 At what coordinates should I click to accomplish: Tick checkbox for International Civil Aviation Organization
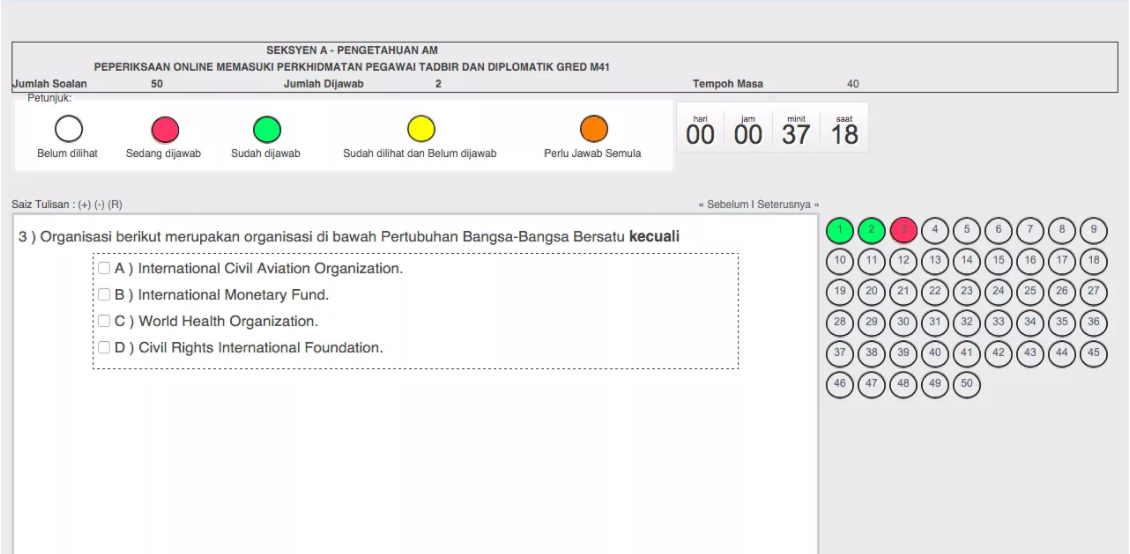[105, 269]
